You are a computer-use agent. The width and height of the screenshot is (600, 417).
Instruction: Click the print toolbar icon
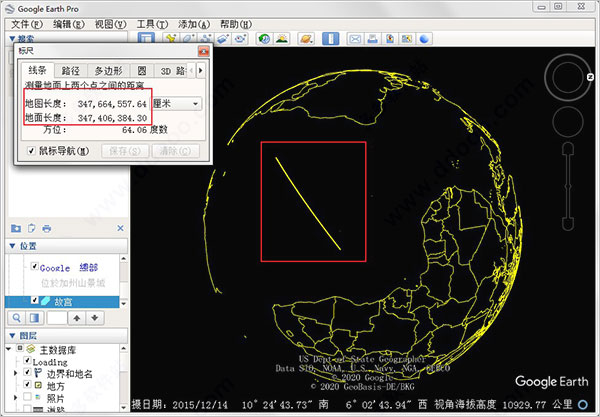tap(372, 39)
